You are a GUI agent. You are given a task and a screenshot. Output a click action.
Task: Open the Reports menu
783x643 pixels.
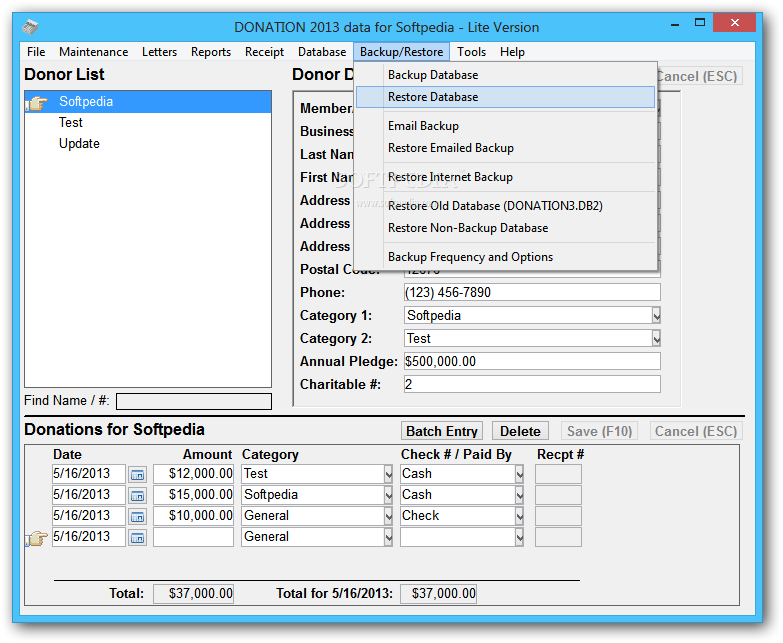(x=211, y=52)
